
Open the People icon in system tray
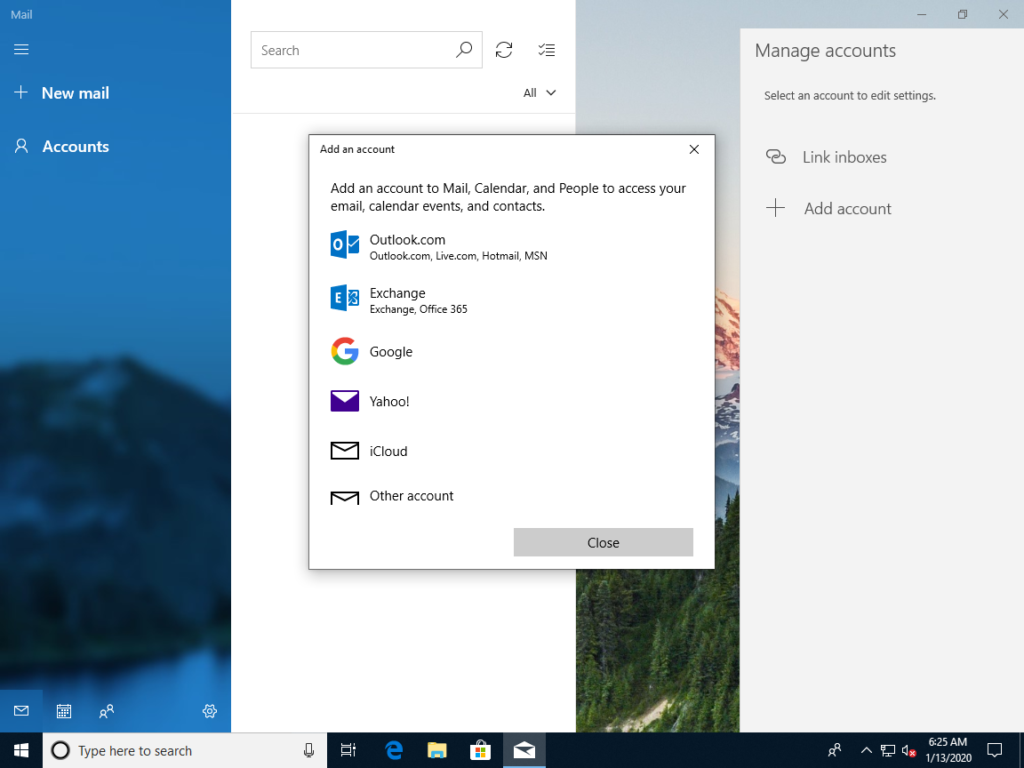[x=835, y=750]
